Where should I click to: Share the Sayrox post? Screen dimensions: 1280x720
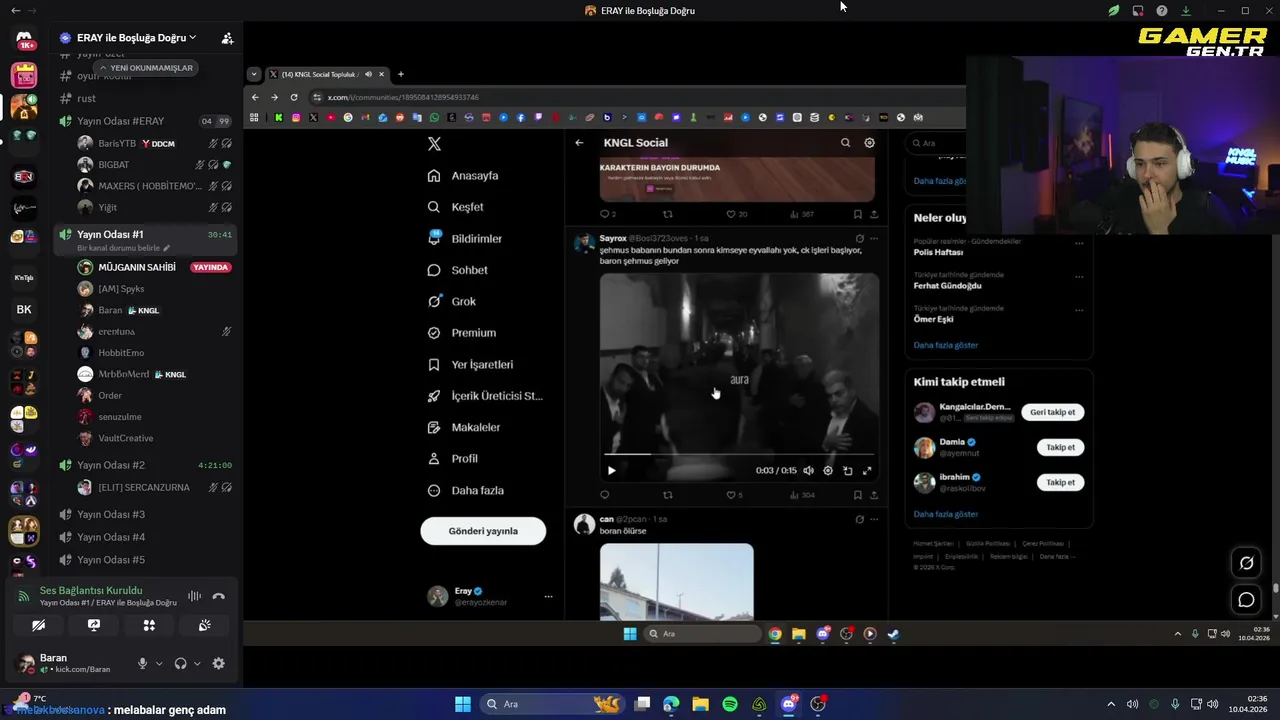click(874, 495)
